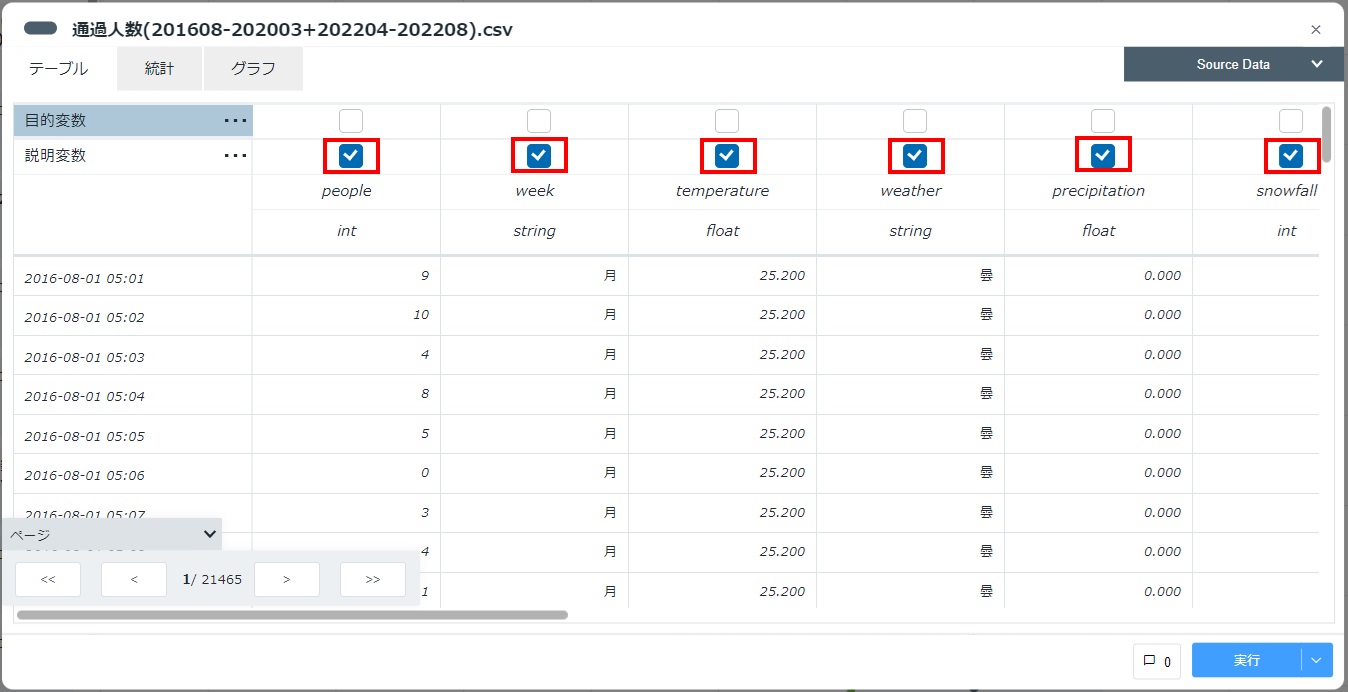This screenshot has height=692, width=1348.
Task: Click temperature 25.200 in 05:01 row
Action: tap(782, 275)
